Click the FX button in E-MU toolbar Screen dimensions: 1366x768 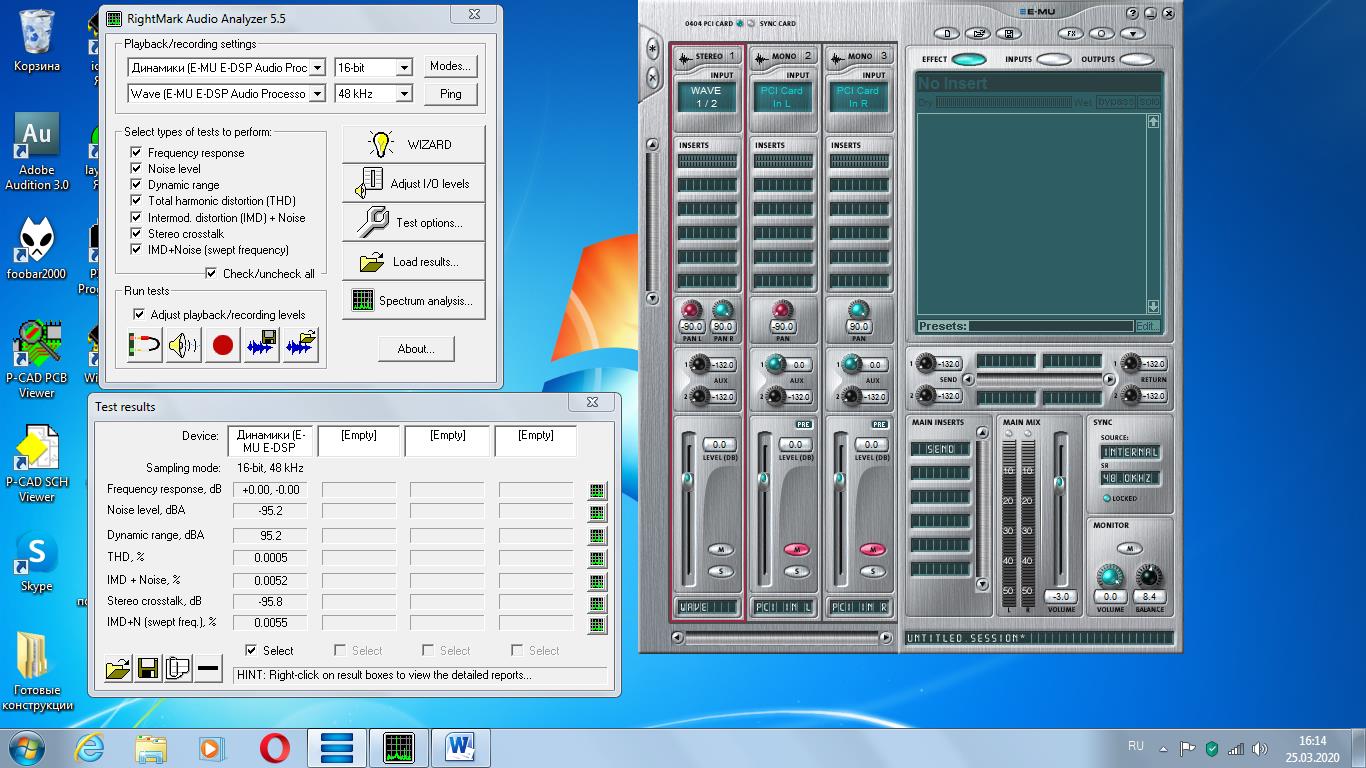pos(1072,33)
